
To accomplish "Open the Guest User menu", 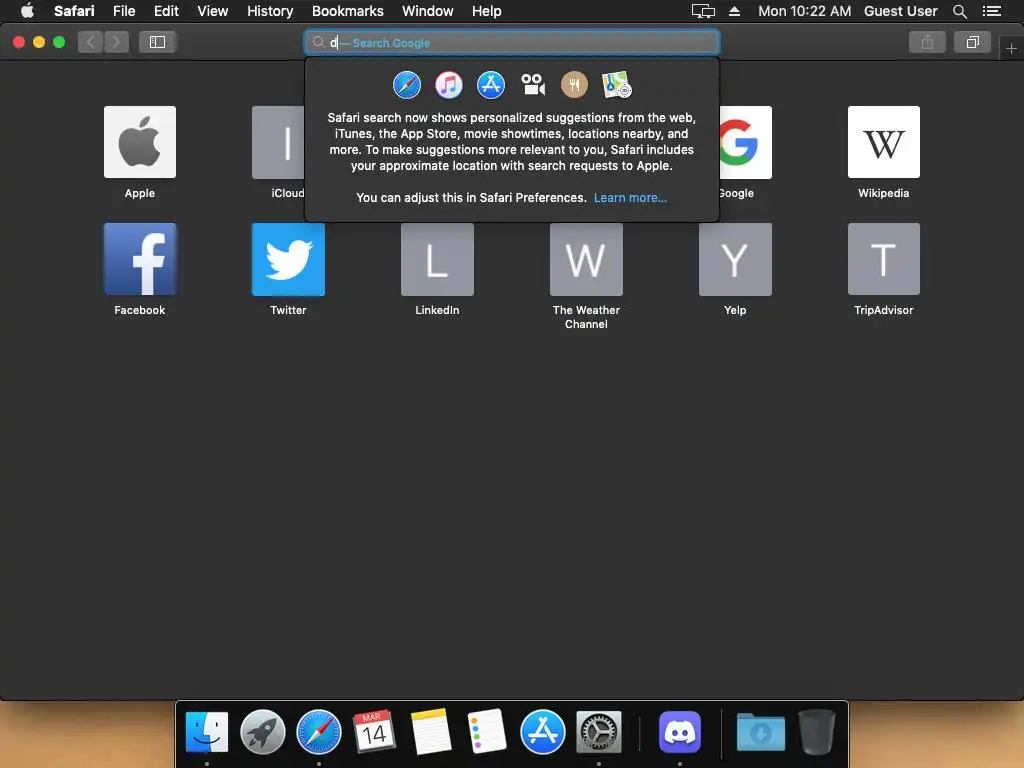I will pos(901,11).
